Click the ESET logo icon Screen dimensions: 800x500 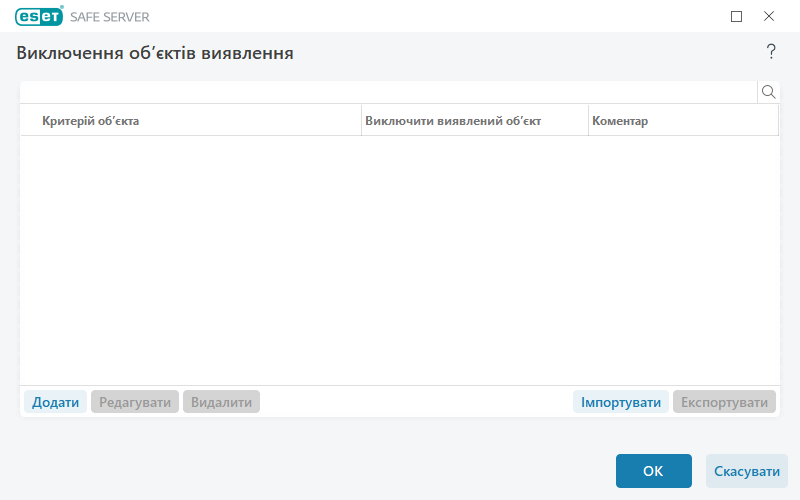pyautogui.click(x=39, y=16)
